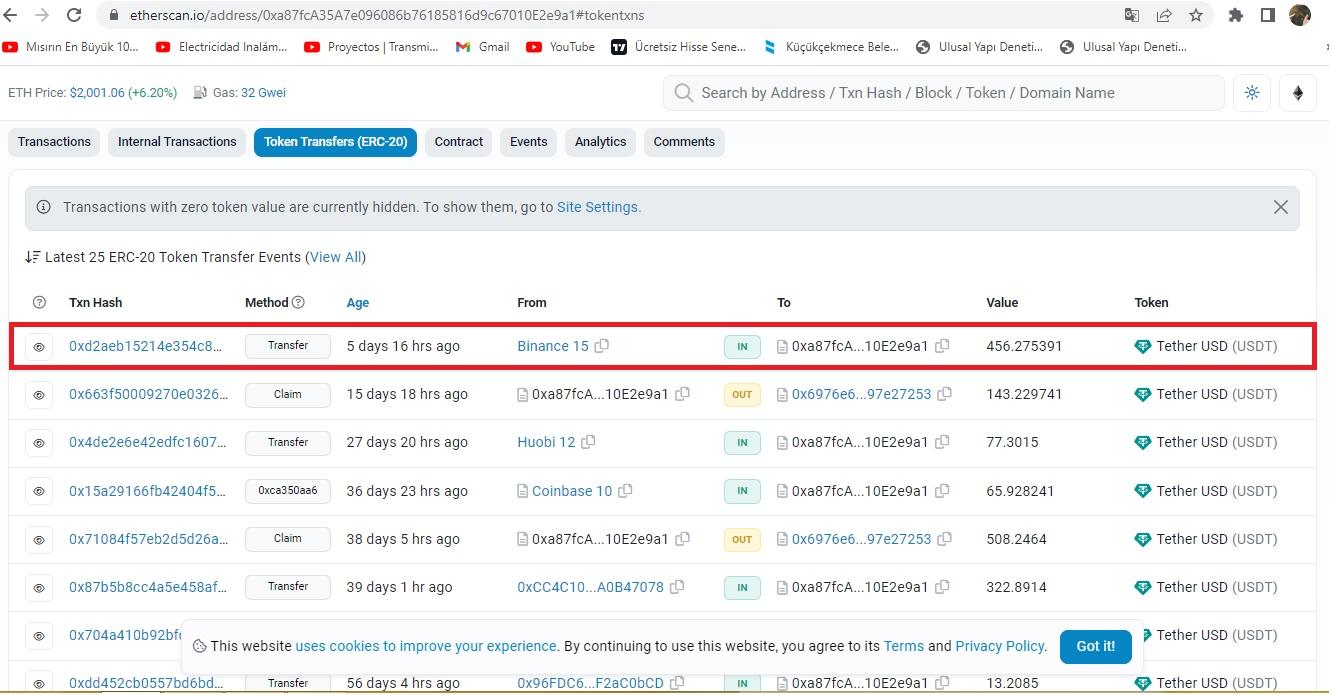Screen dimensions: 1332x695
Task: Toggle the eye icon on the Huobi 12 row
Action: pos(39,443)
